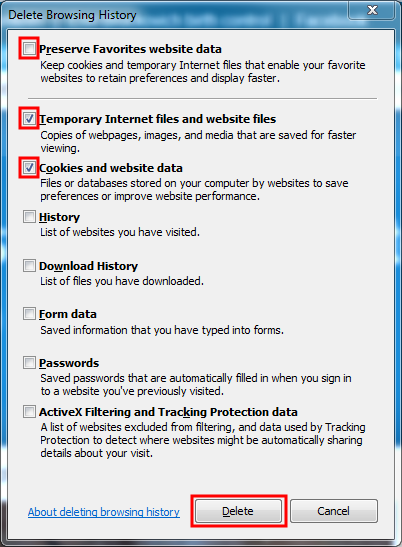Check the Download History box

coord(29,265)
